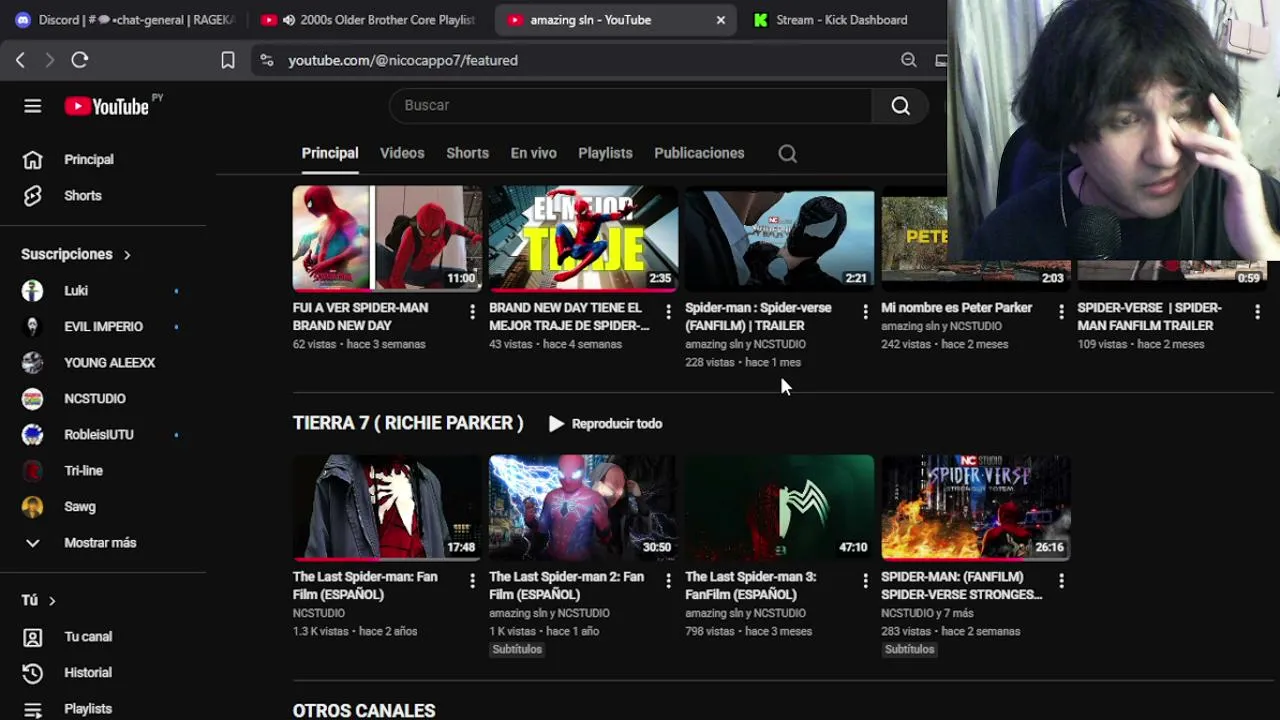Click the bookmark icon left of address bar

pyautogui.click(x=228, y=60)
